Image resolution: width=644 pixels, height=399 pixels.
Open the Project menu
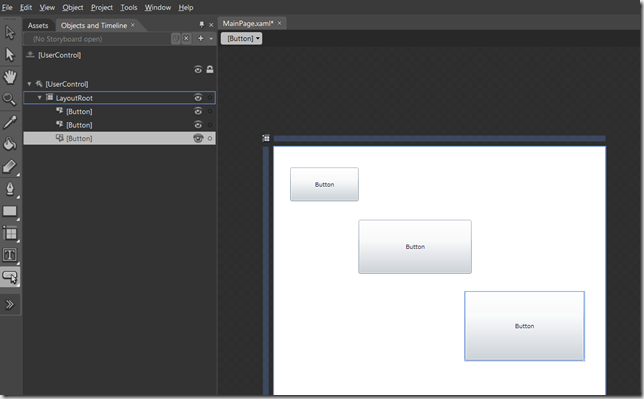click(102, 7)
